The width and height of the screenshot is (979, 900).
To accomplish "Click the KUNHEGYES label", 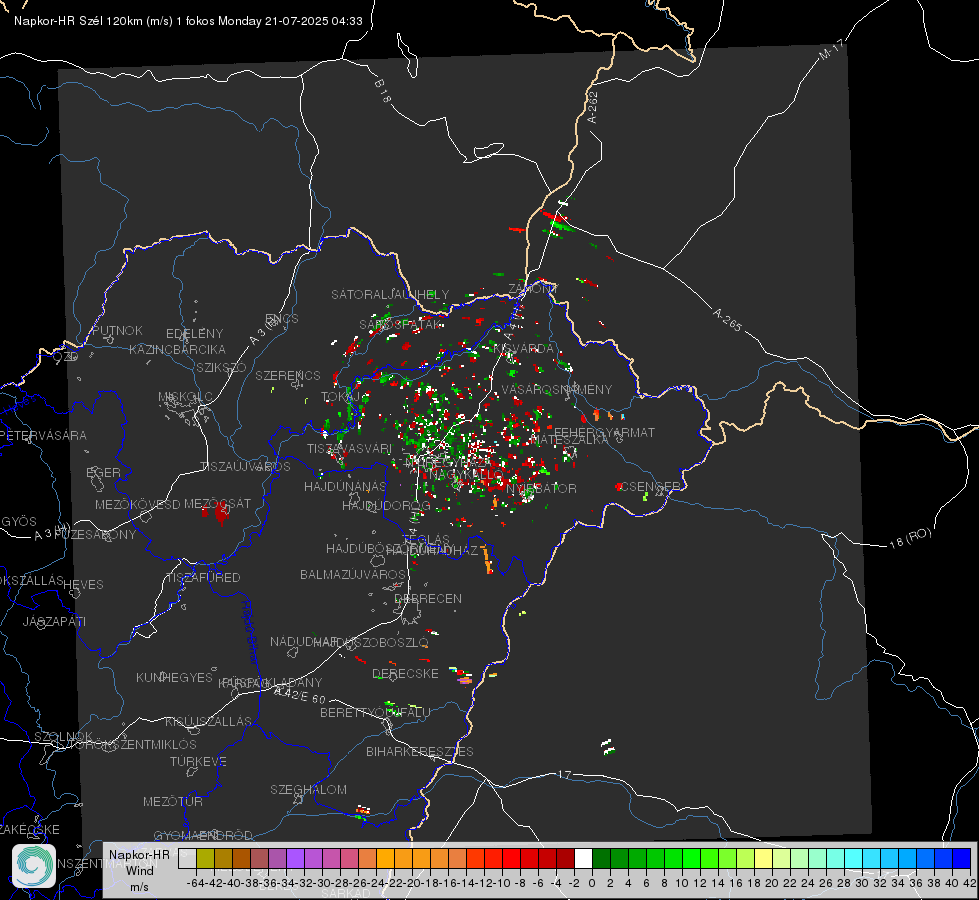I will pos(174,678).
